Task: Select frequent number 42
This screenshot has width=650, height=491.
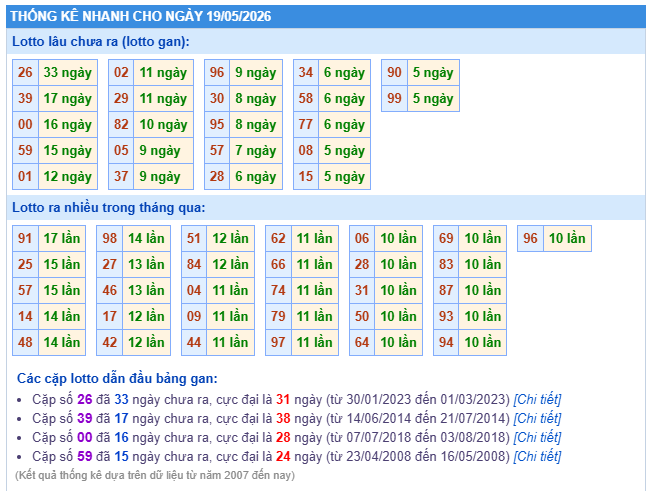Action: [110, 343]
